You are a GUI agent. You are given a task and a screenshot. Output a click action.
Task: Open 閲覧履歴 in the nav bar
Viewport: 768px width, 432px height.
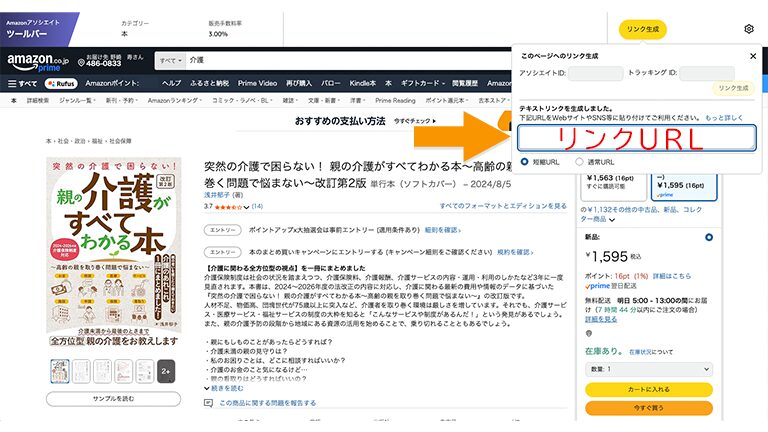click(465, 83)
